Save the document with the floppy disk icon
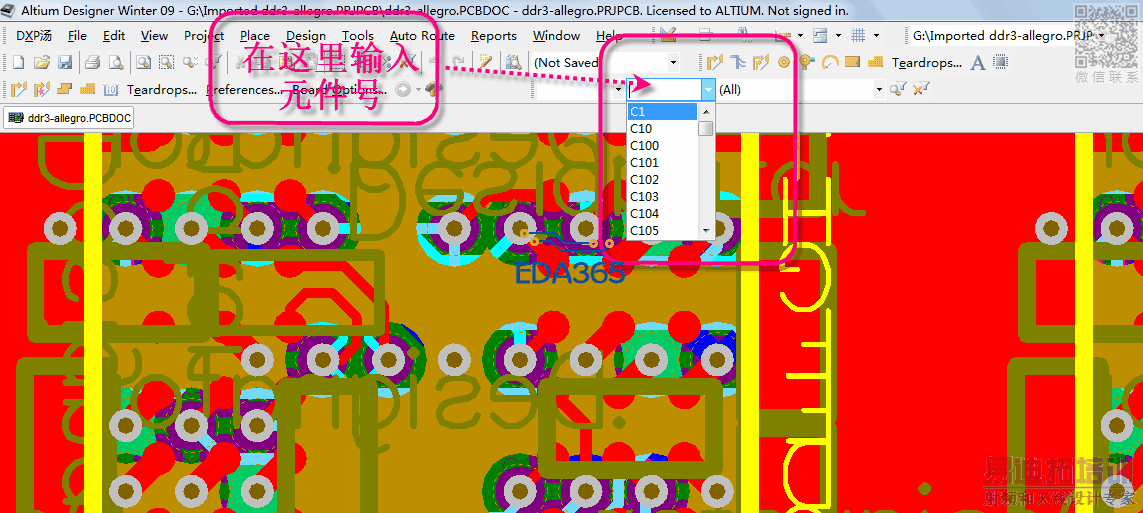 tap(65, 63)
